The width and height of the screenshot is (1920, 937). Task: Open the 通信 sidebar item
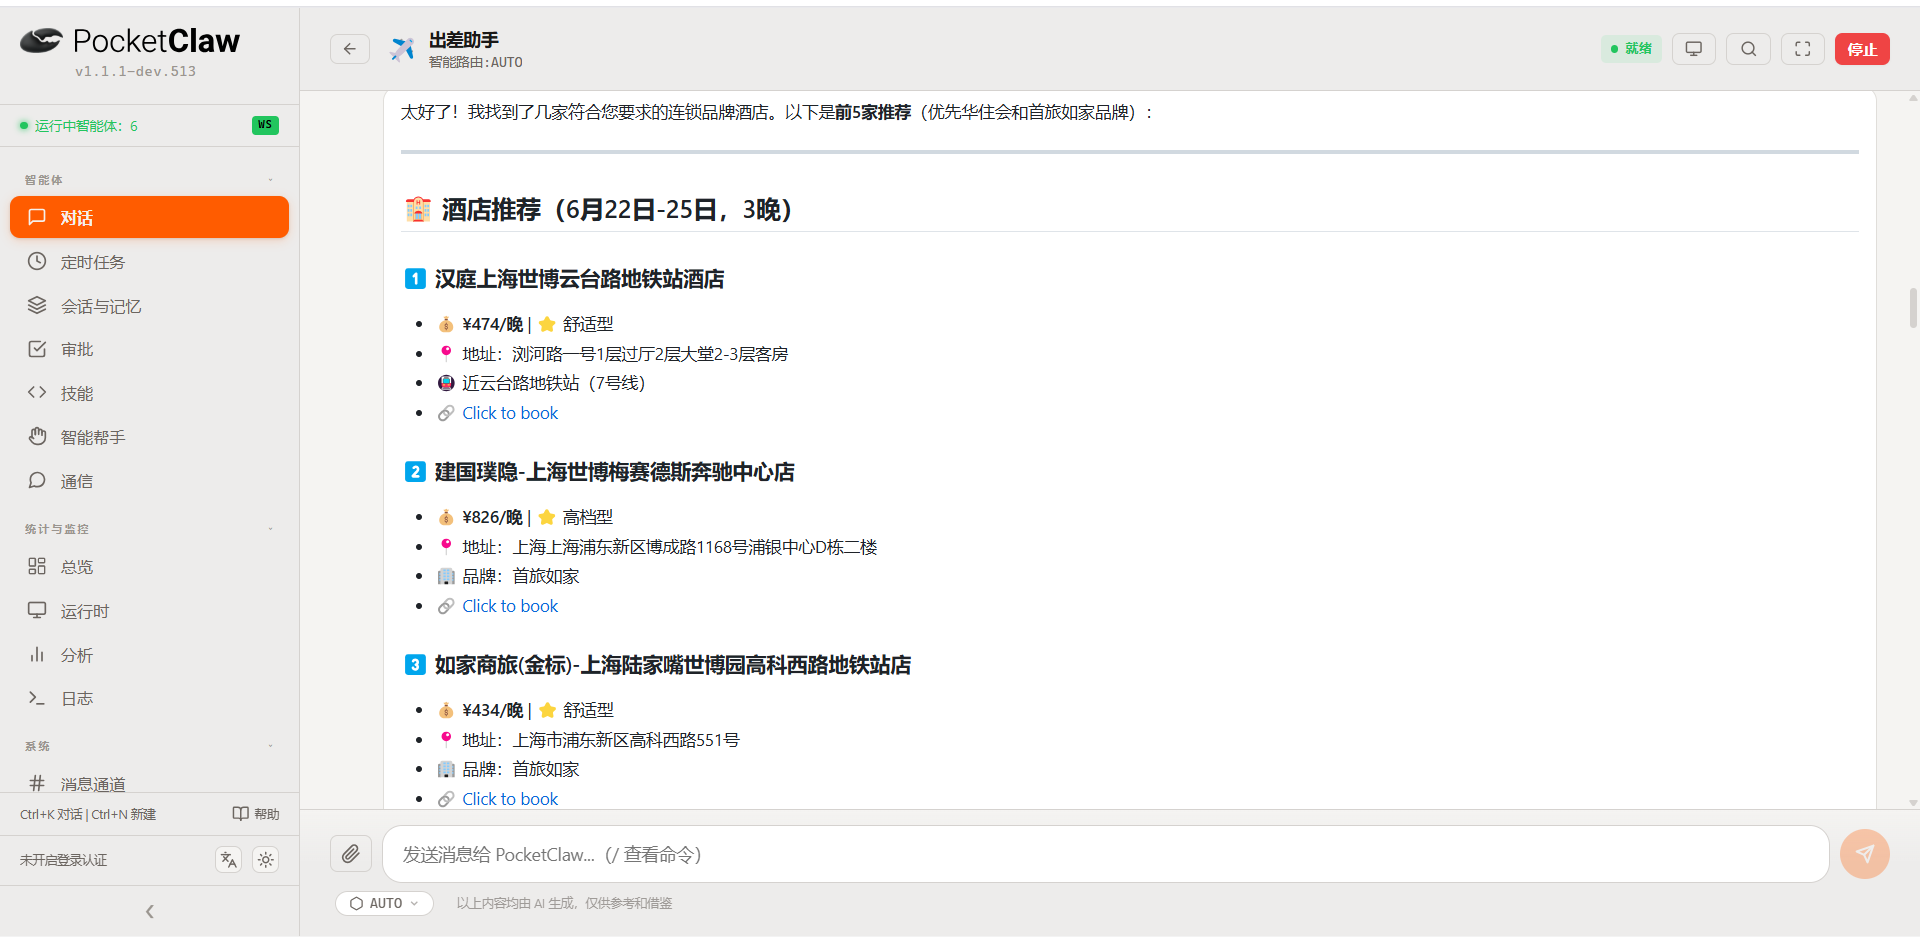[149, 481]
